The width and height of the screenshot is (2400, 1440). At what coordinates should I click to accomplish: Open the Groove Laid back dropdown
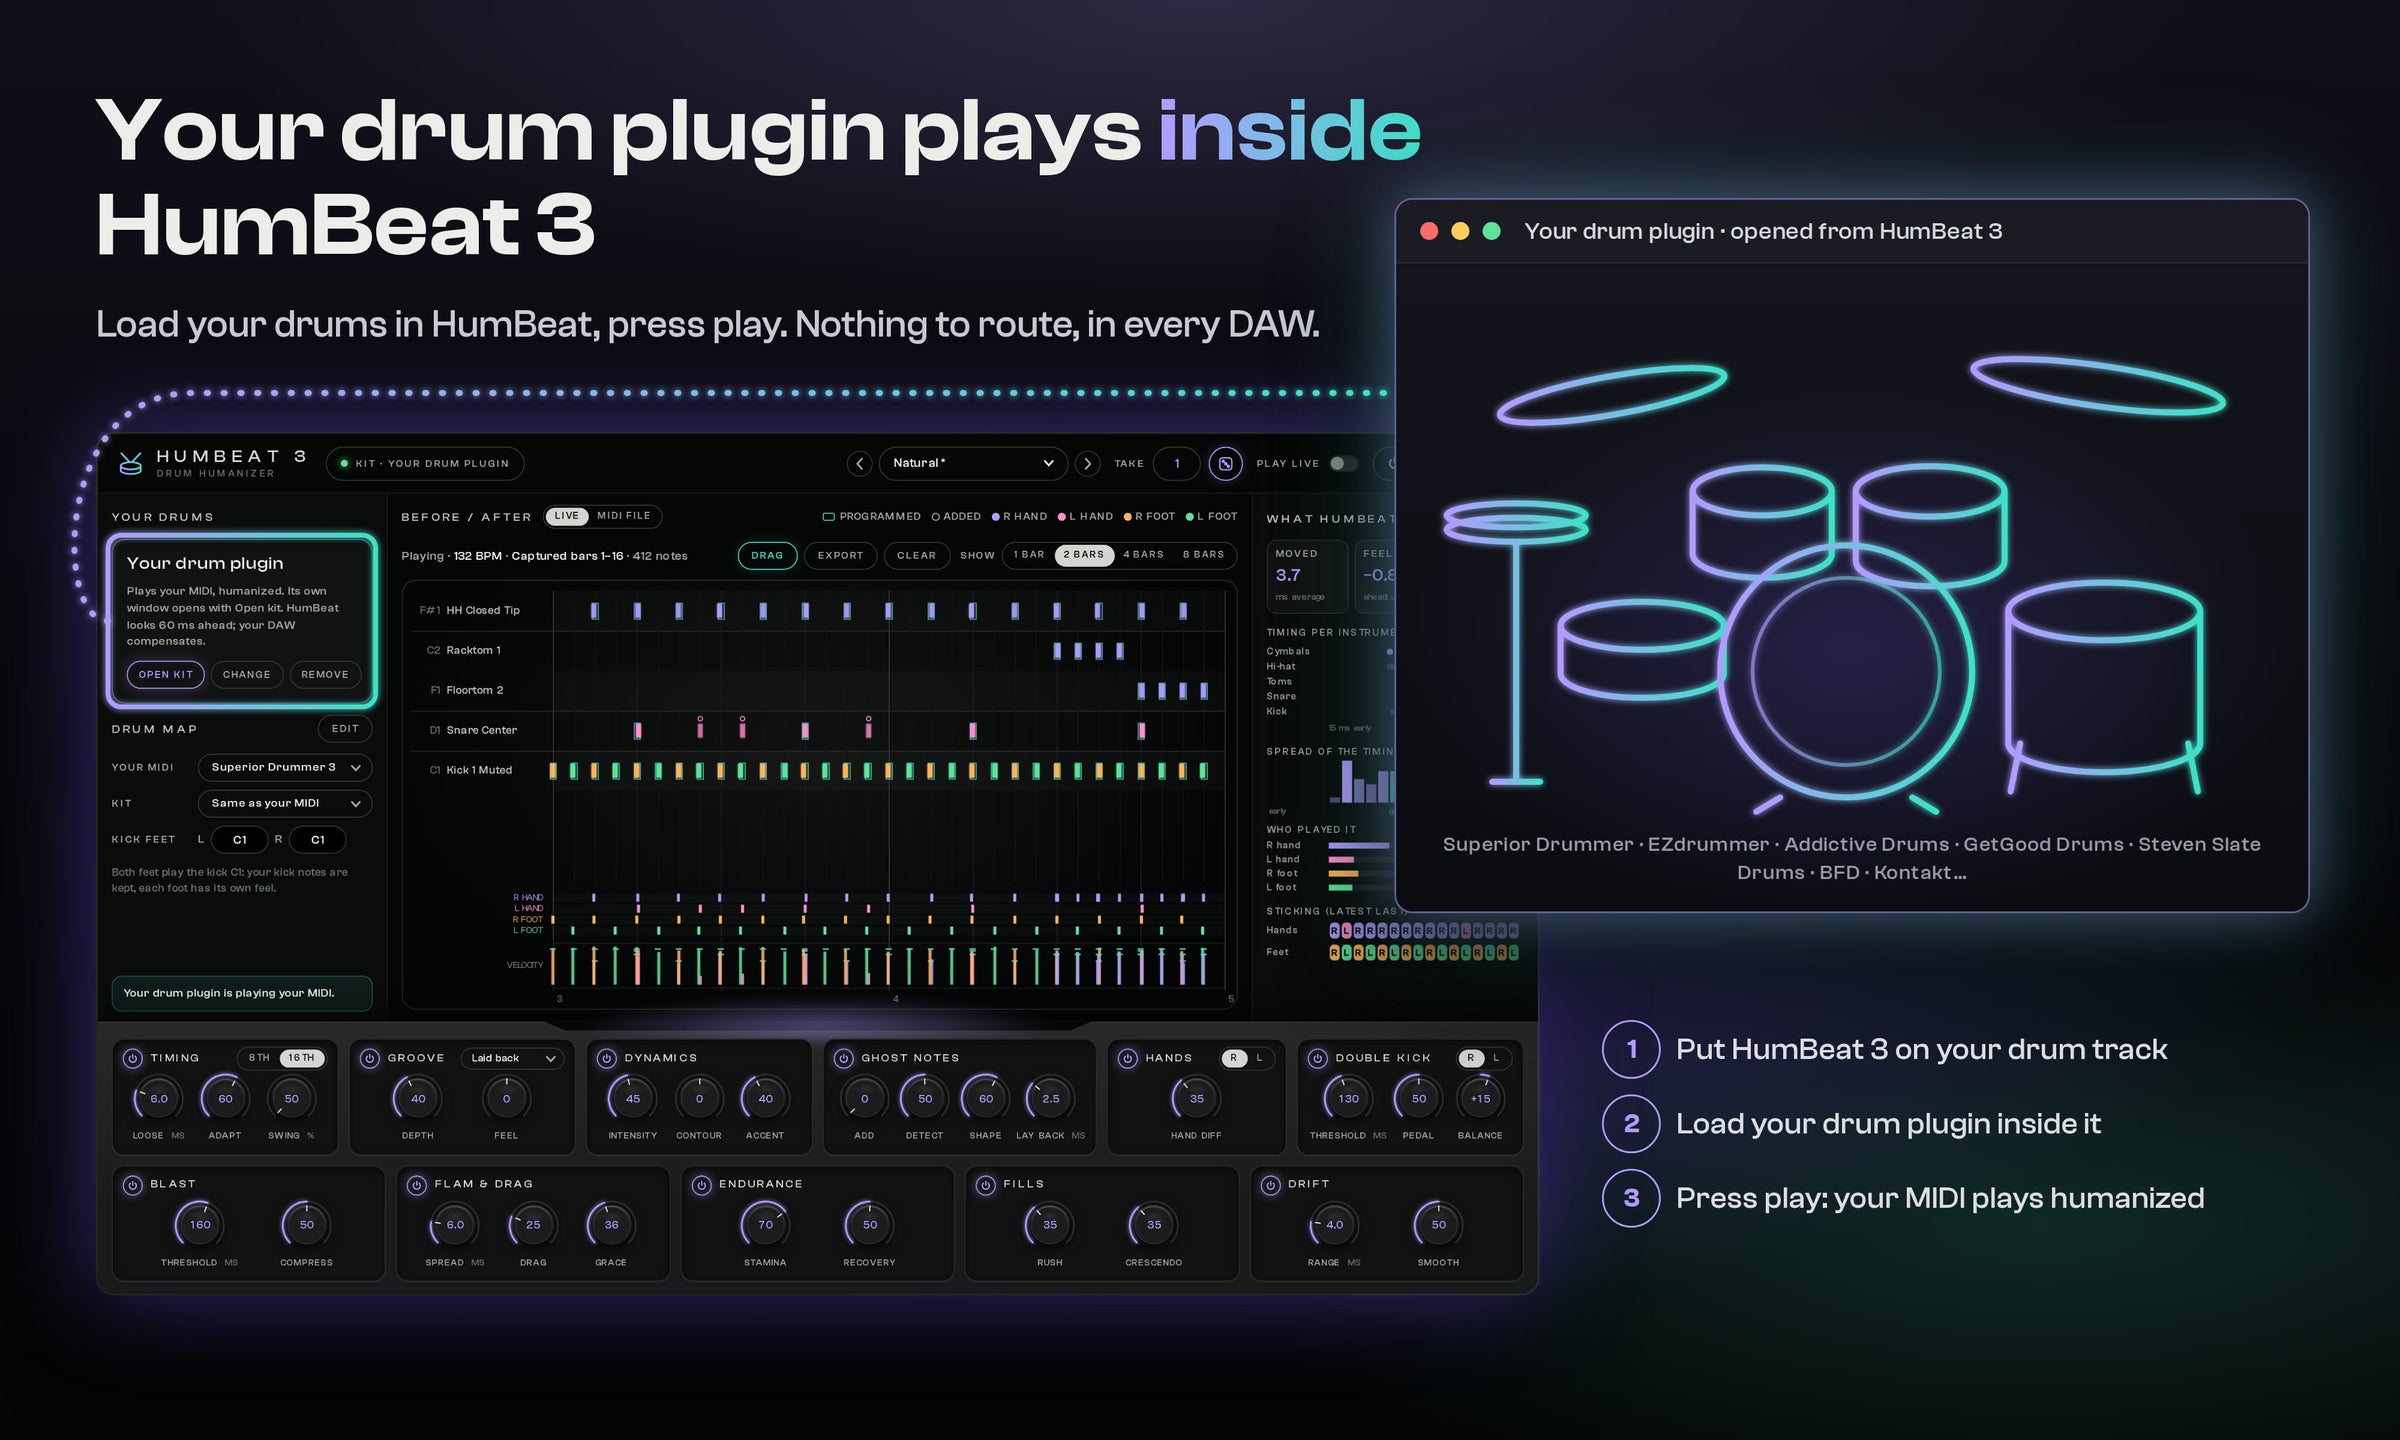[x=513, y=1058]
